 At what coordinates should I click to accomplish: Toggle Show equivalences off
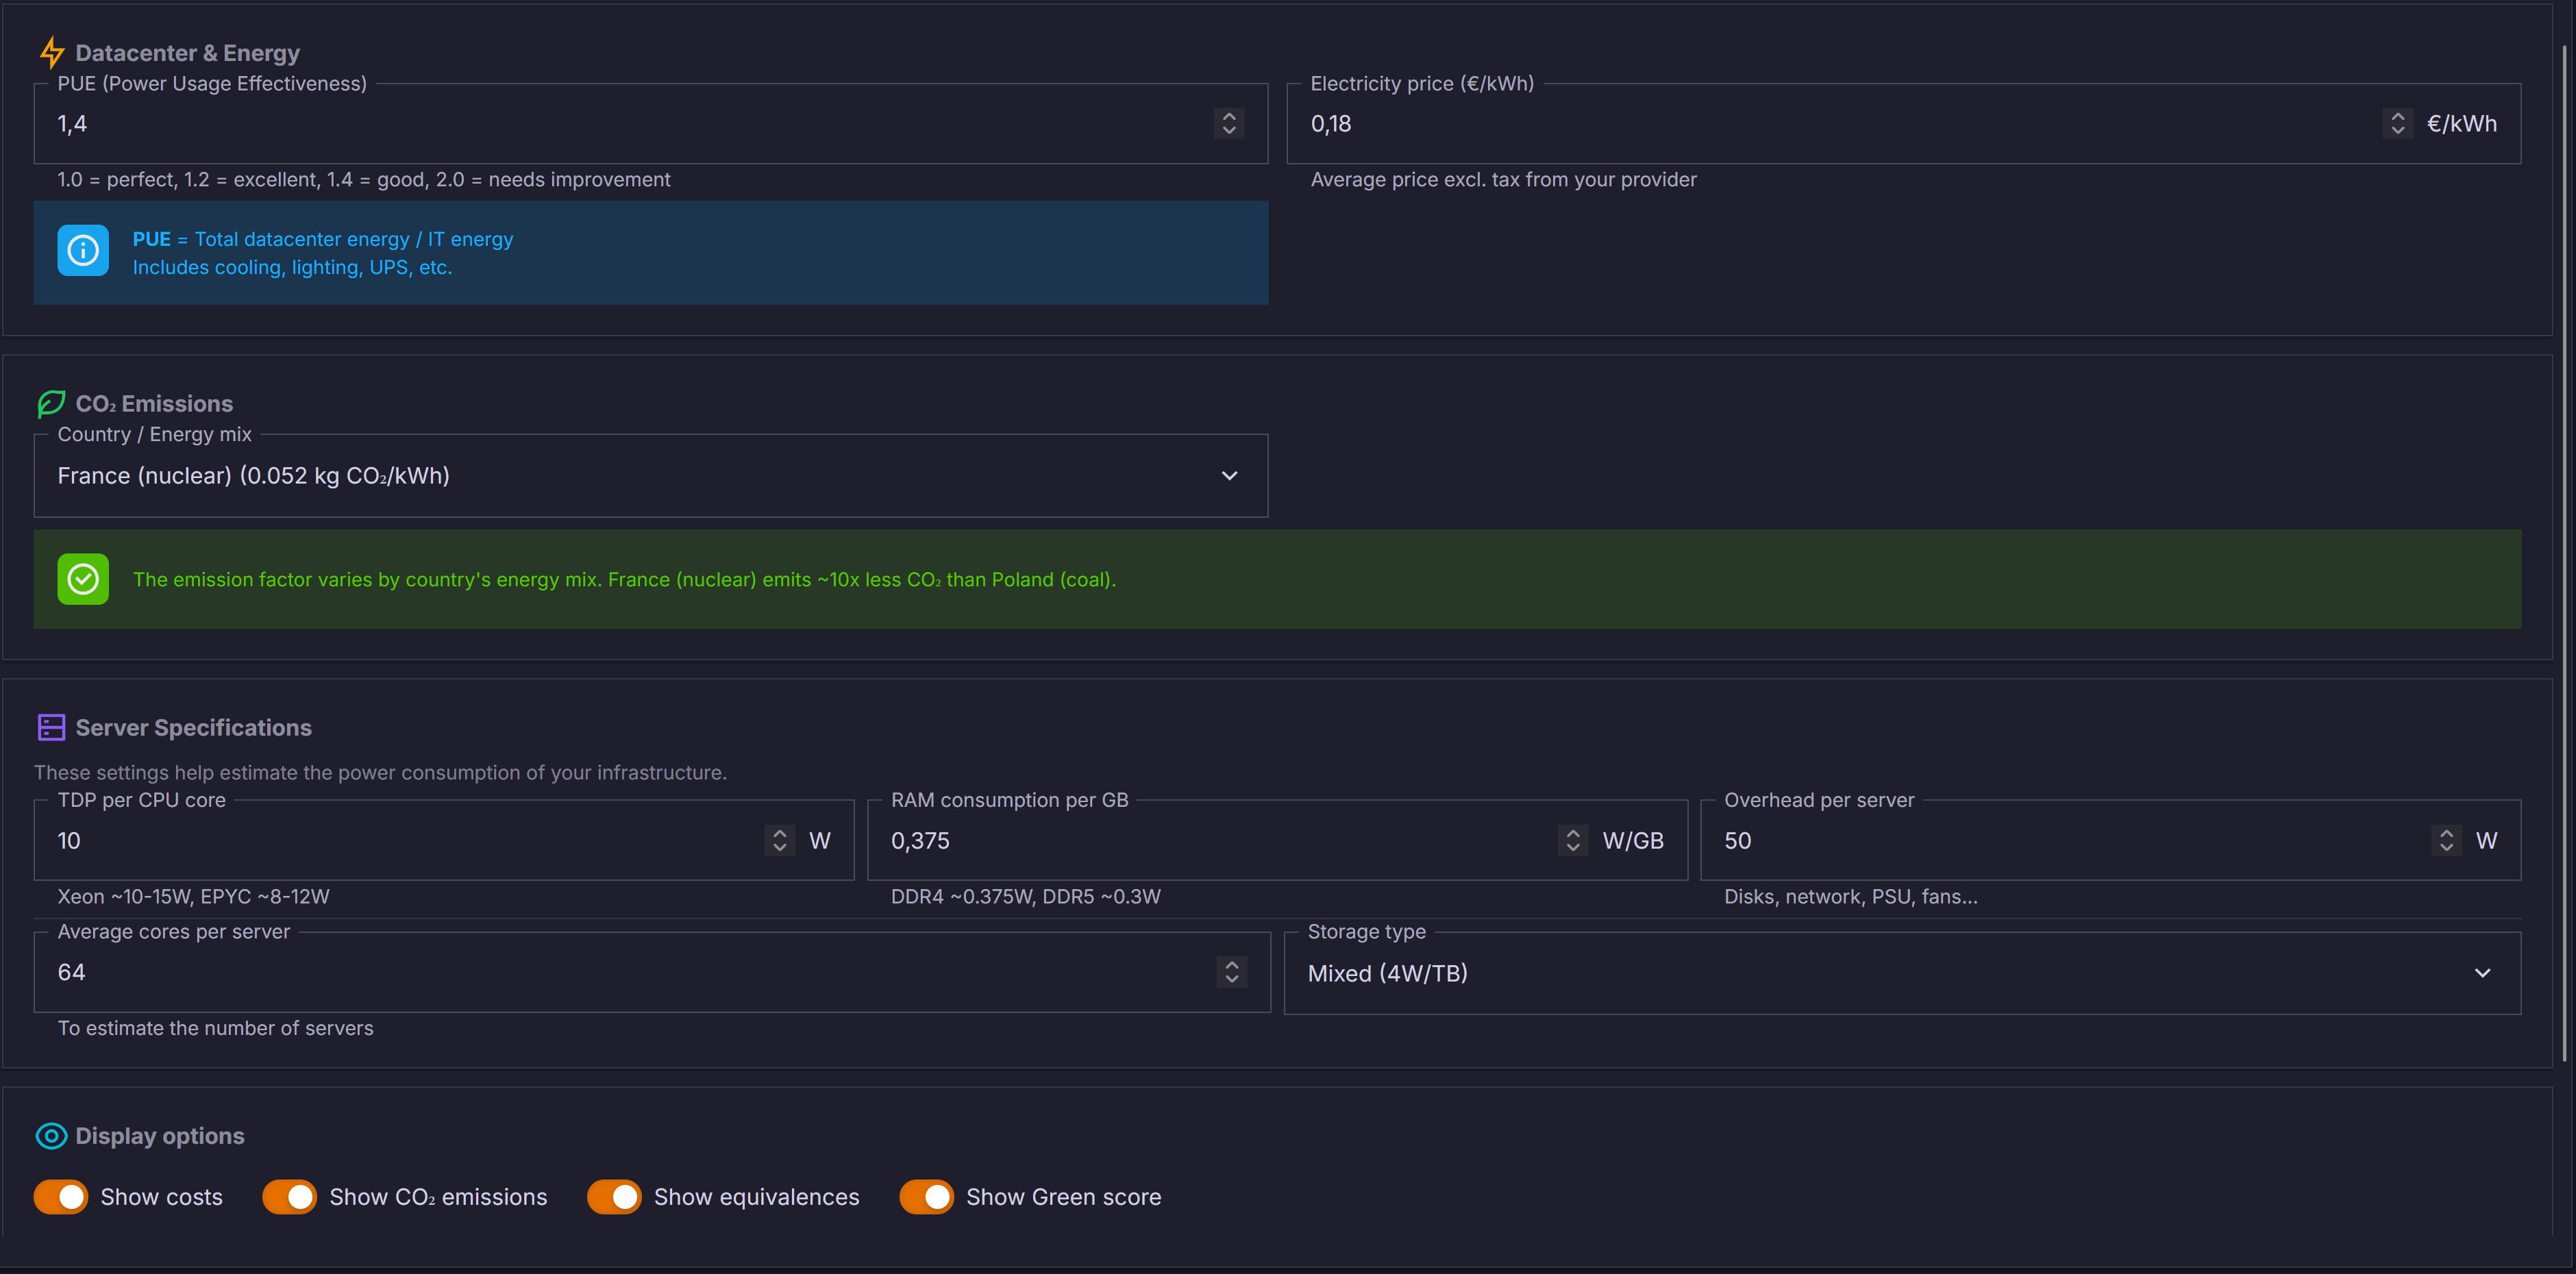614,1196
